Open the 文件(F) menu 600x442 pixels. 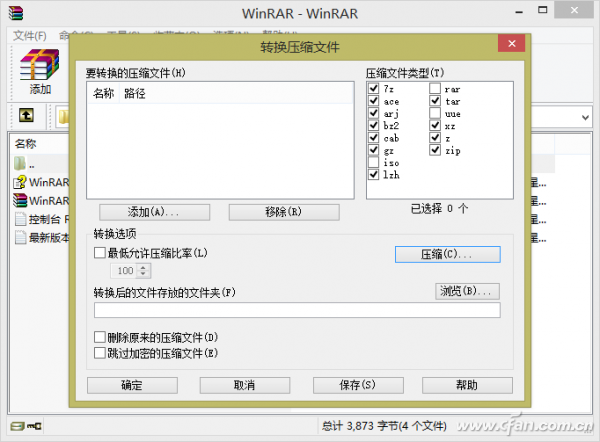(x=29, y=36)
